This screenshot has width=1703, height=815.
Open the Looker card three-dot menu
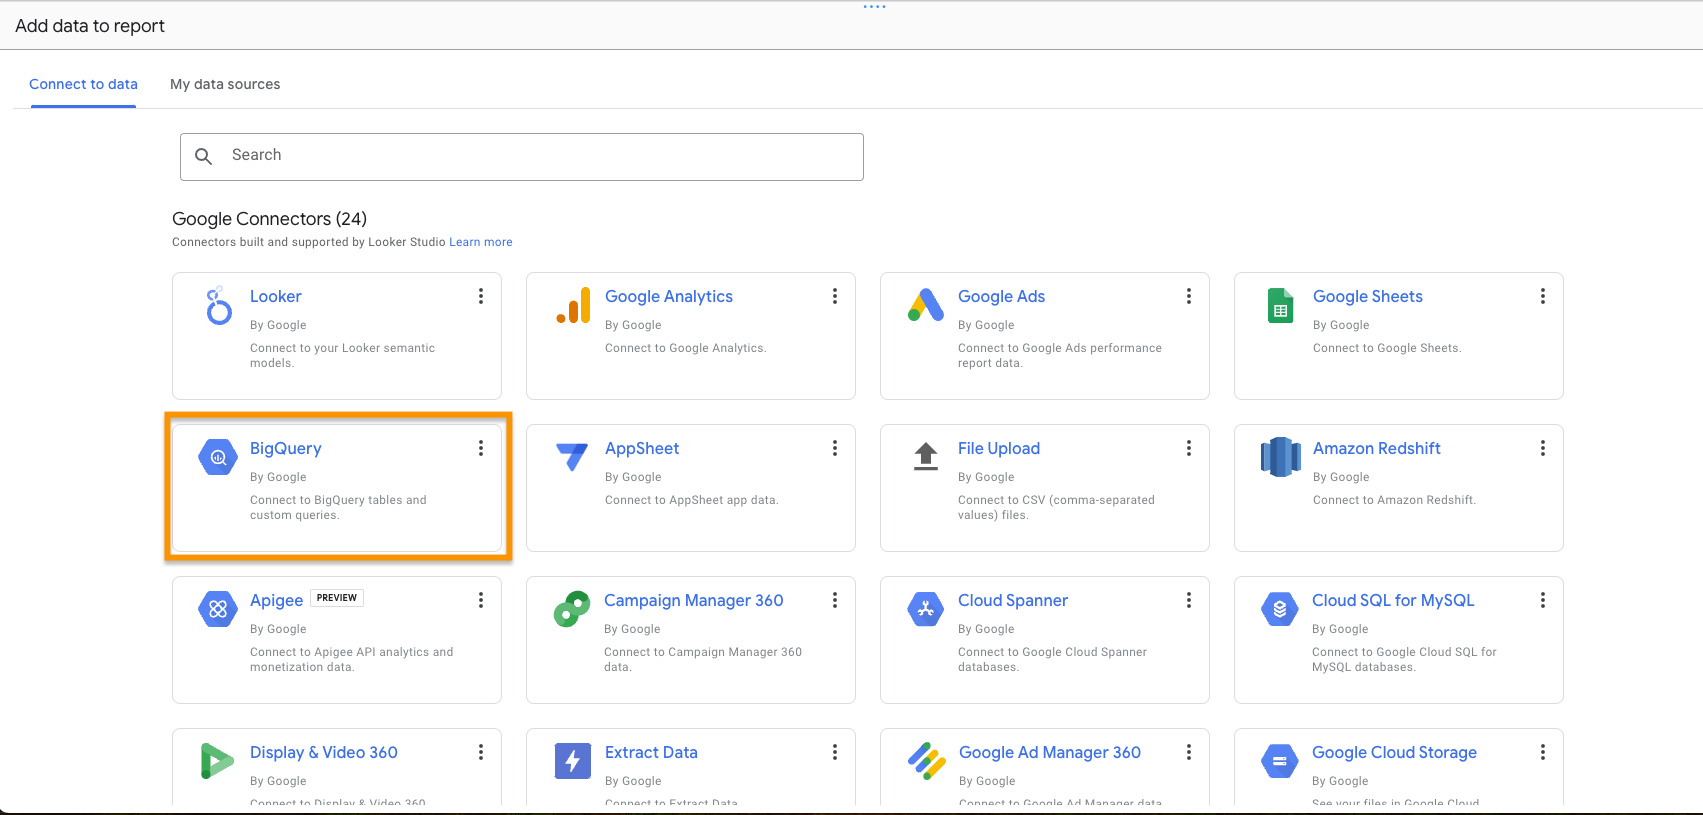481,296
